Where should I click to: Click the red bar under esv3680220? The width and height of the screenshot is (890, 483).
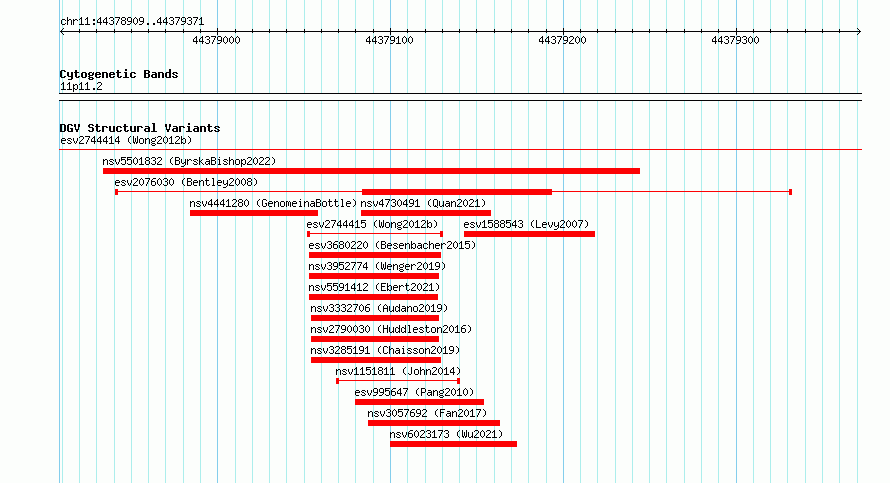[375, 255]
